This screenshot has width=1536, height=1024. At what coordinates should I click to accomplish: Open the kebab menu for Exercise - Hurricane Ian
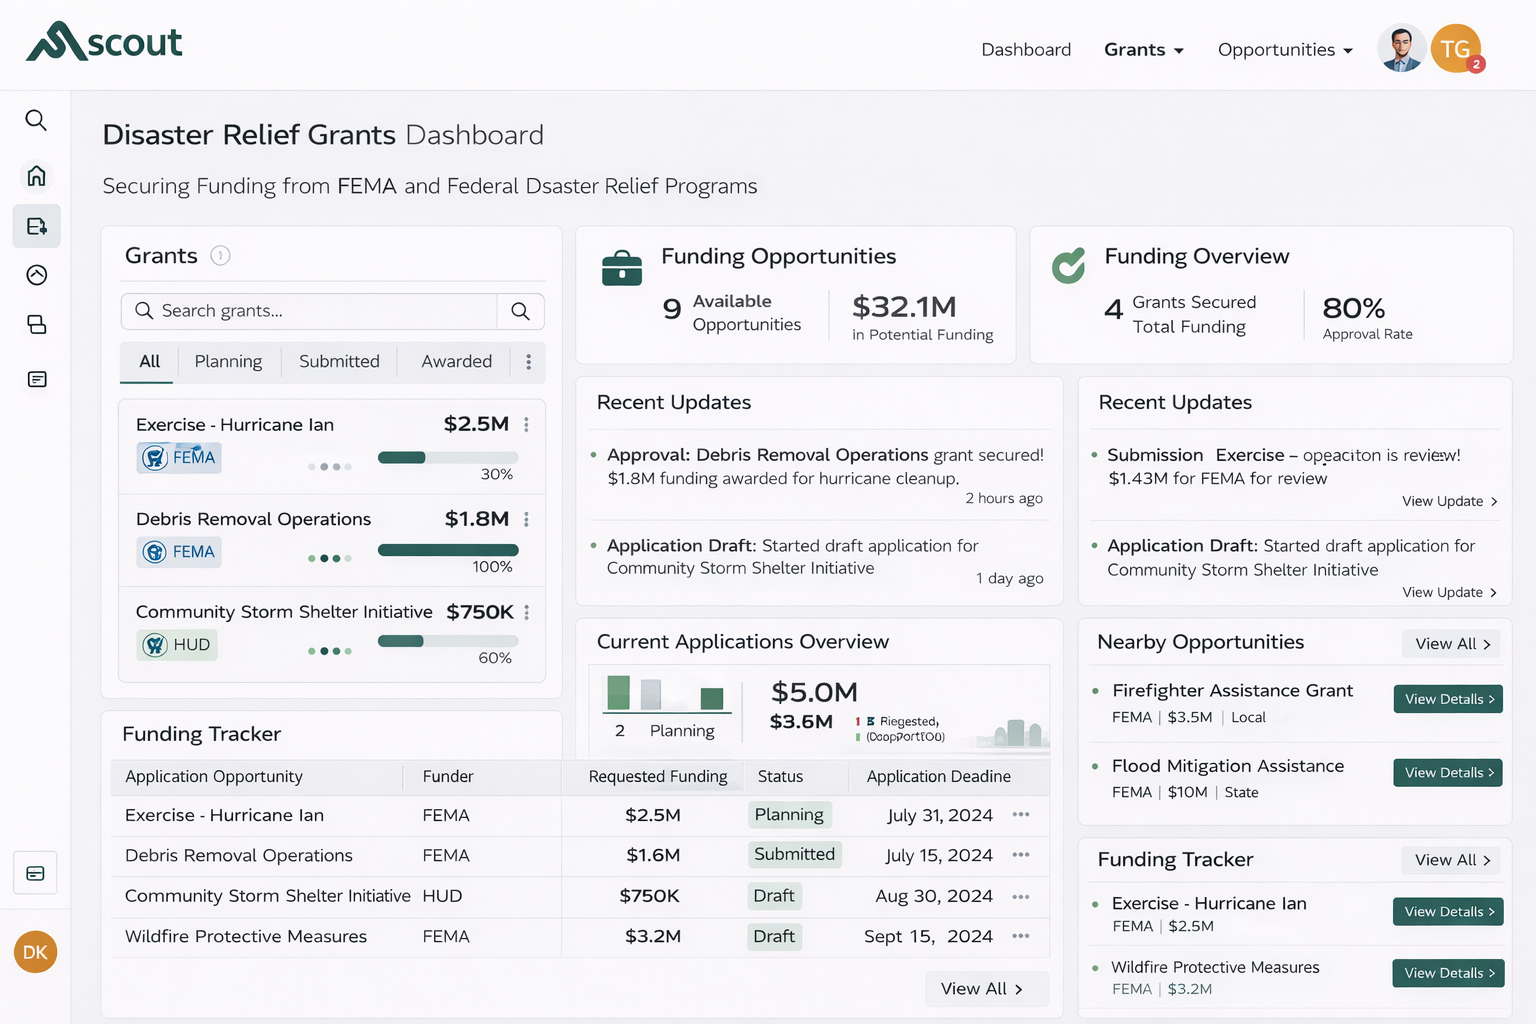tap(526, 424)
